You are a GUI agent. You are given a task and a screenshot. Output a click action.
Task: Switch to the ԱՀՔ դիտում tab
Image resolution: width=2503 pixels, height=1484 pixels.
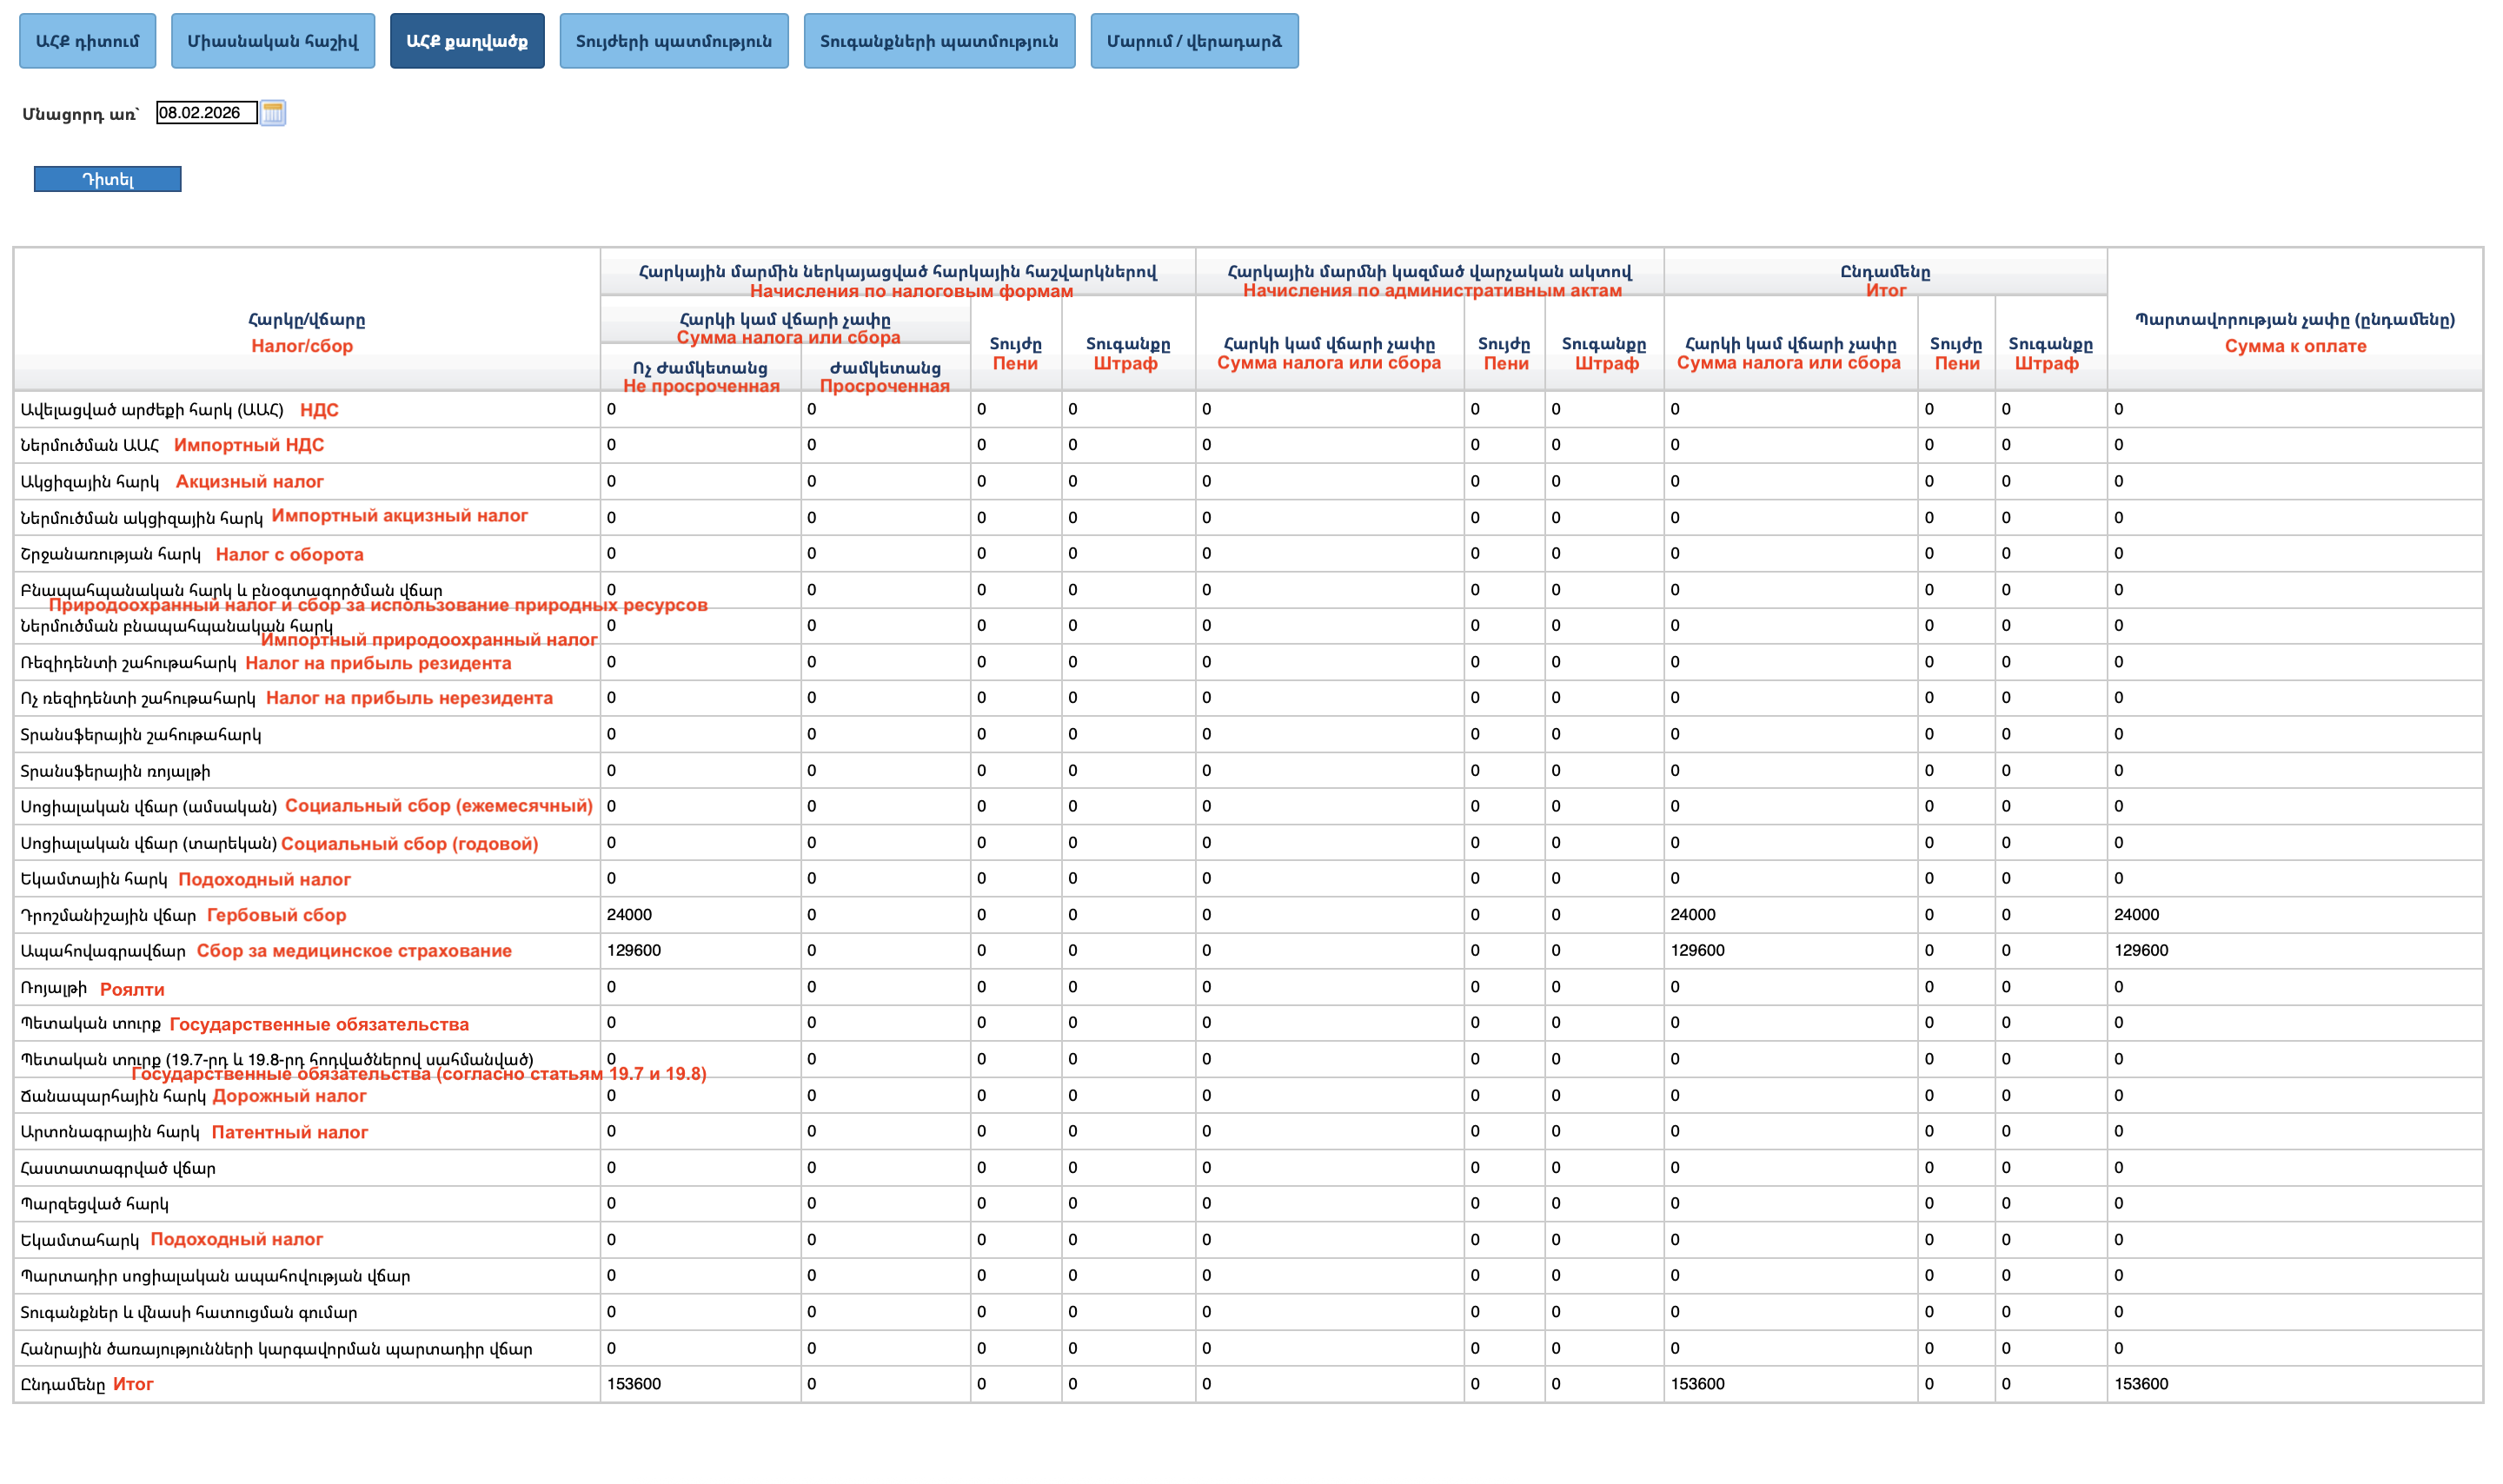[x=88, y=41]
